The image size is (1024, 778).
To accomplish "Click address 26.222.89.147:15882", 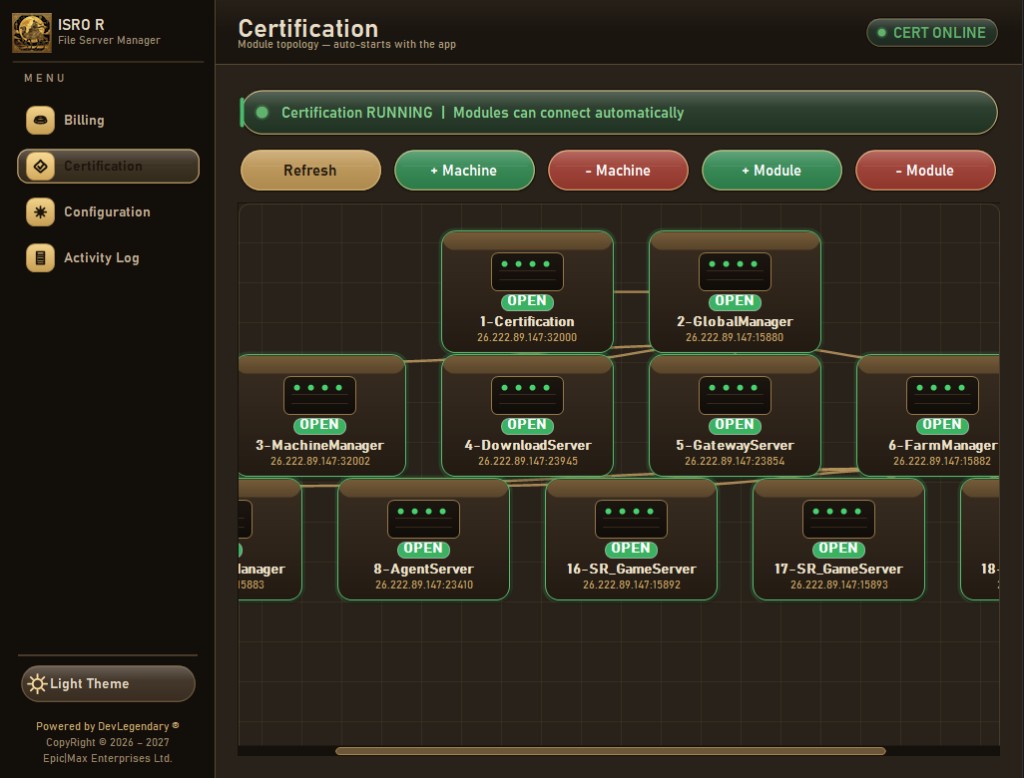I will point(942,461).
